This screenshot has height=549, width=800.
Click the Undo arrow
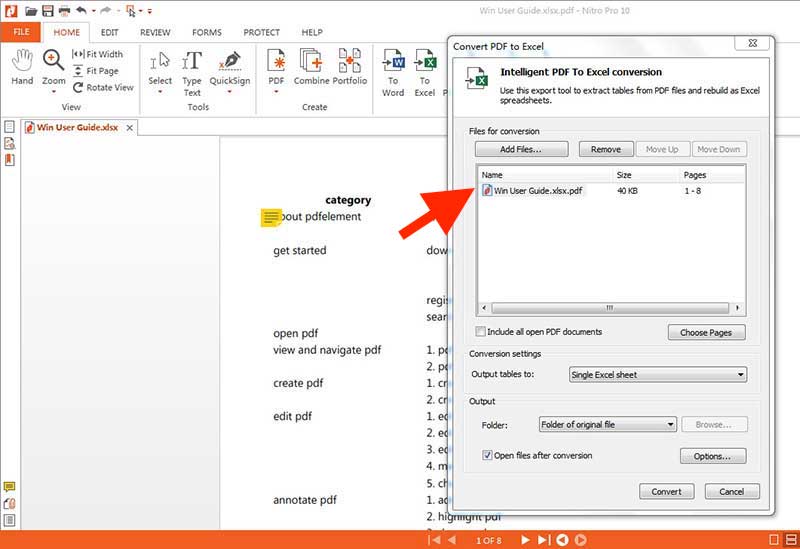coord(82,10)
